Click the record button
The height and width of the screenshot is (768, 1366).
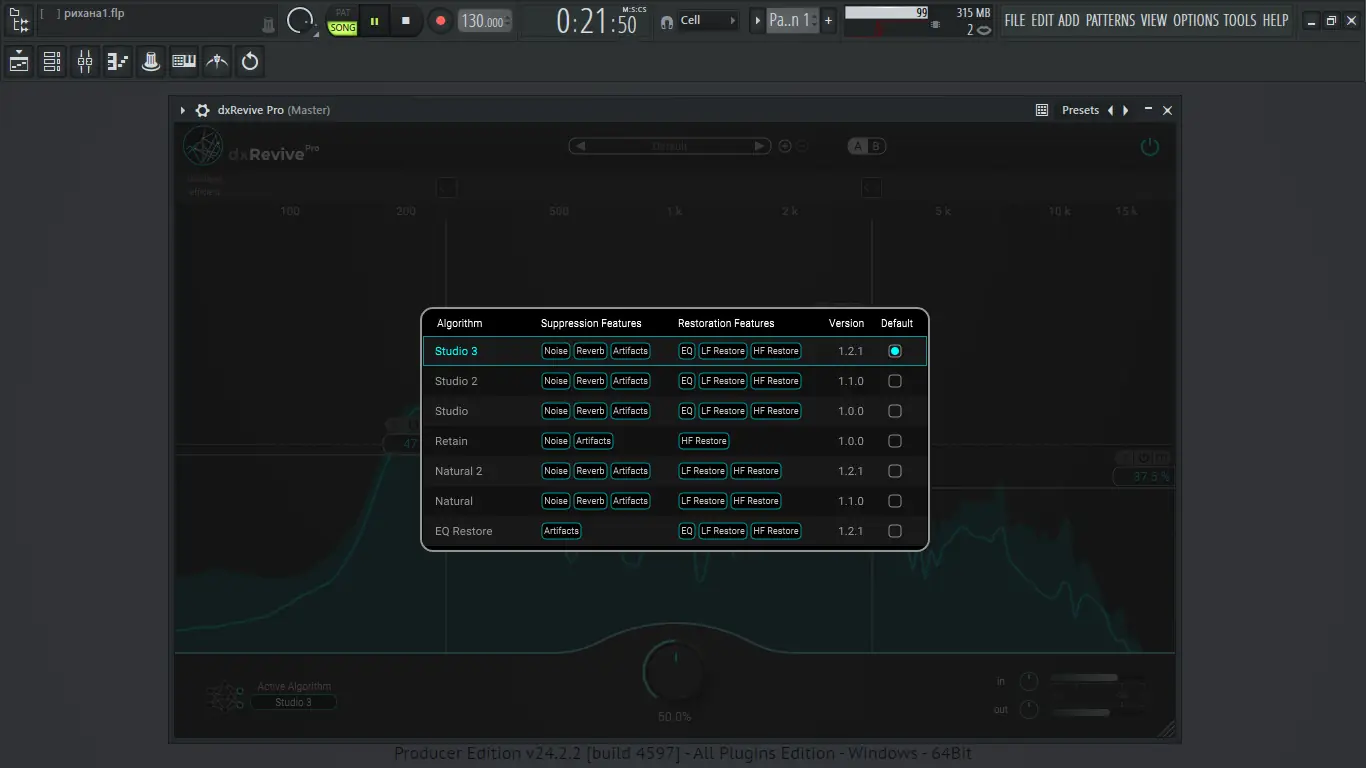(x=439, y=20)
